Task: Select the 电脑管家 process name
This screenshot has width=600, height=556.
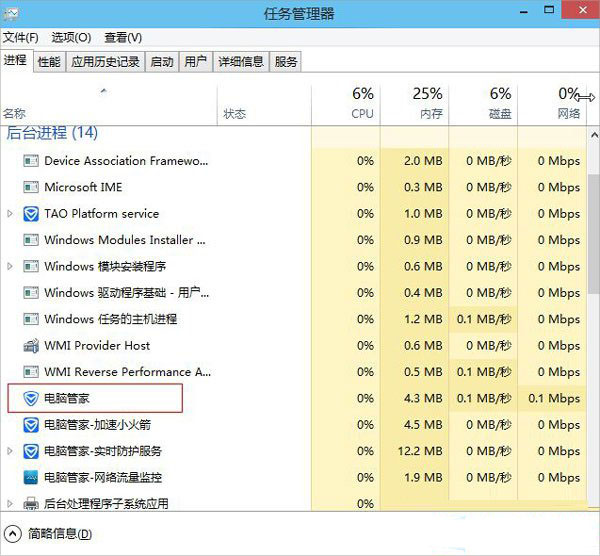Action: click(x=67, y=398)
